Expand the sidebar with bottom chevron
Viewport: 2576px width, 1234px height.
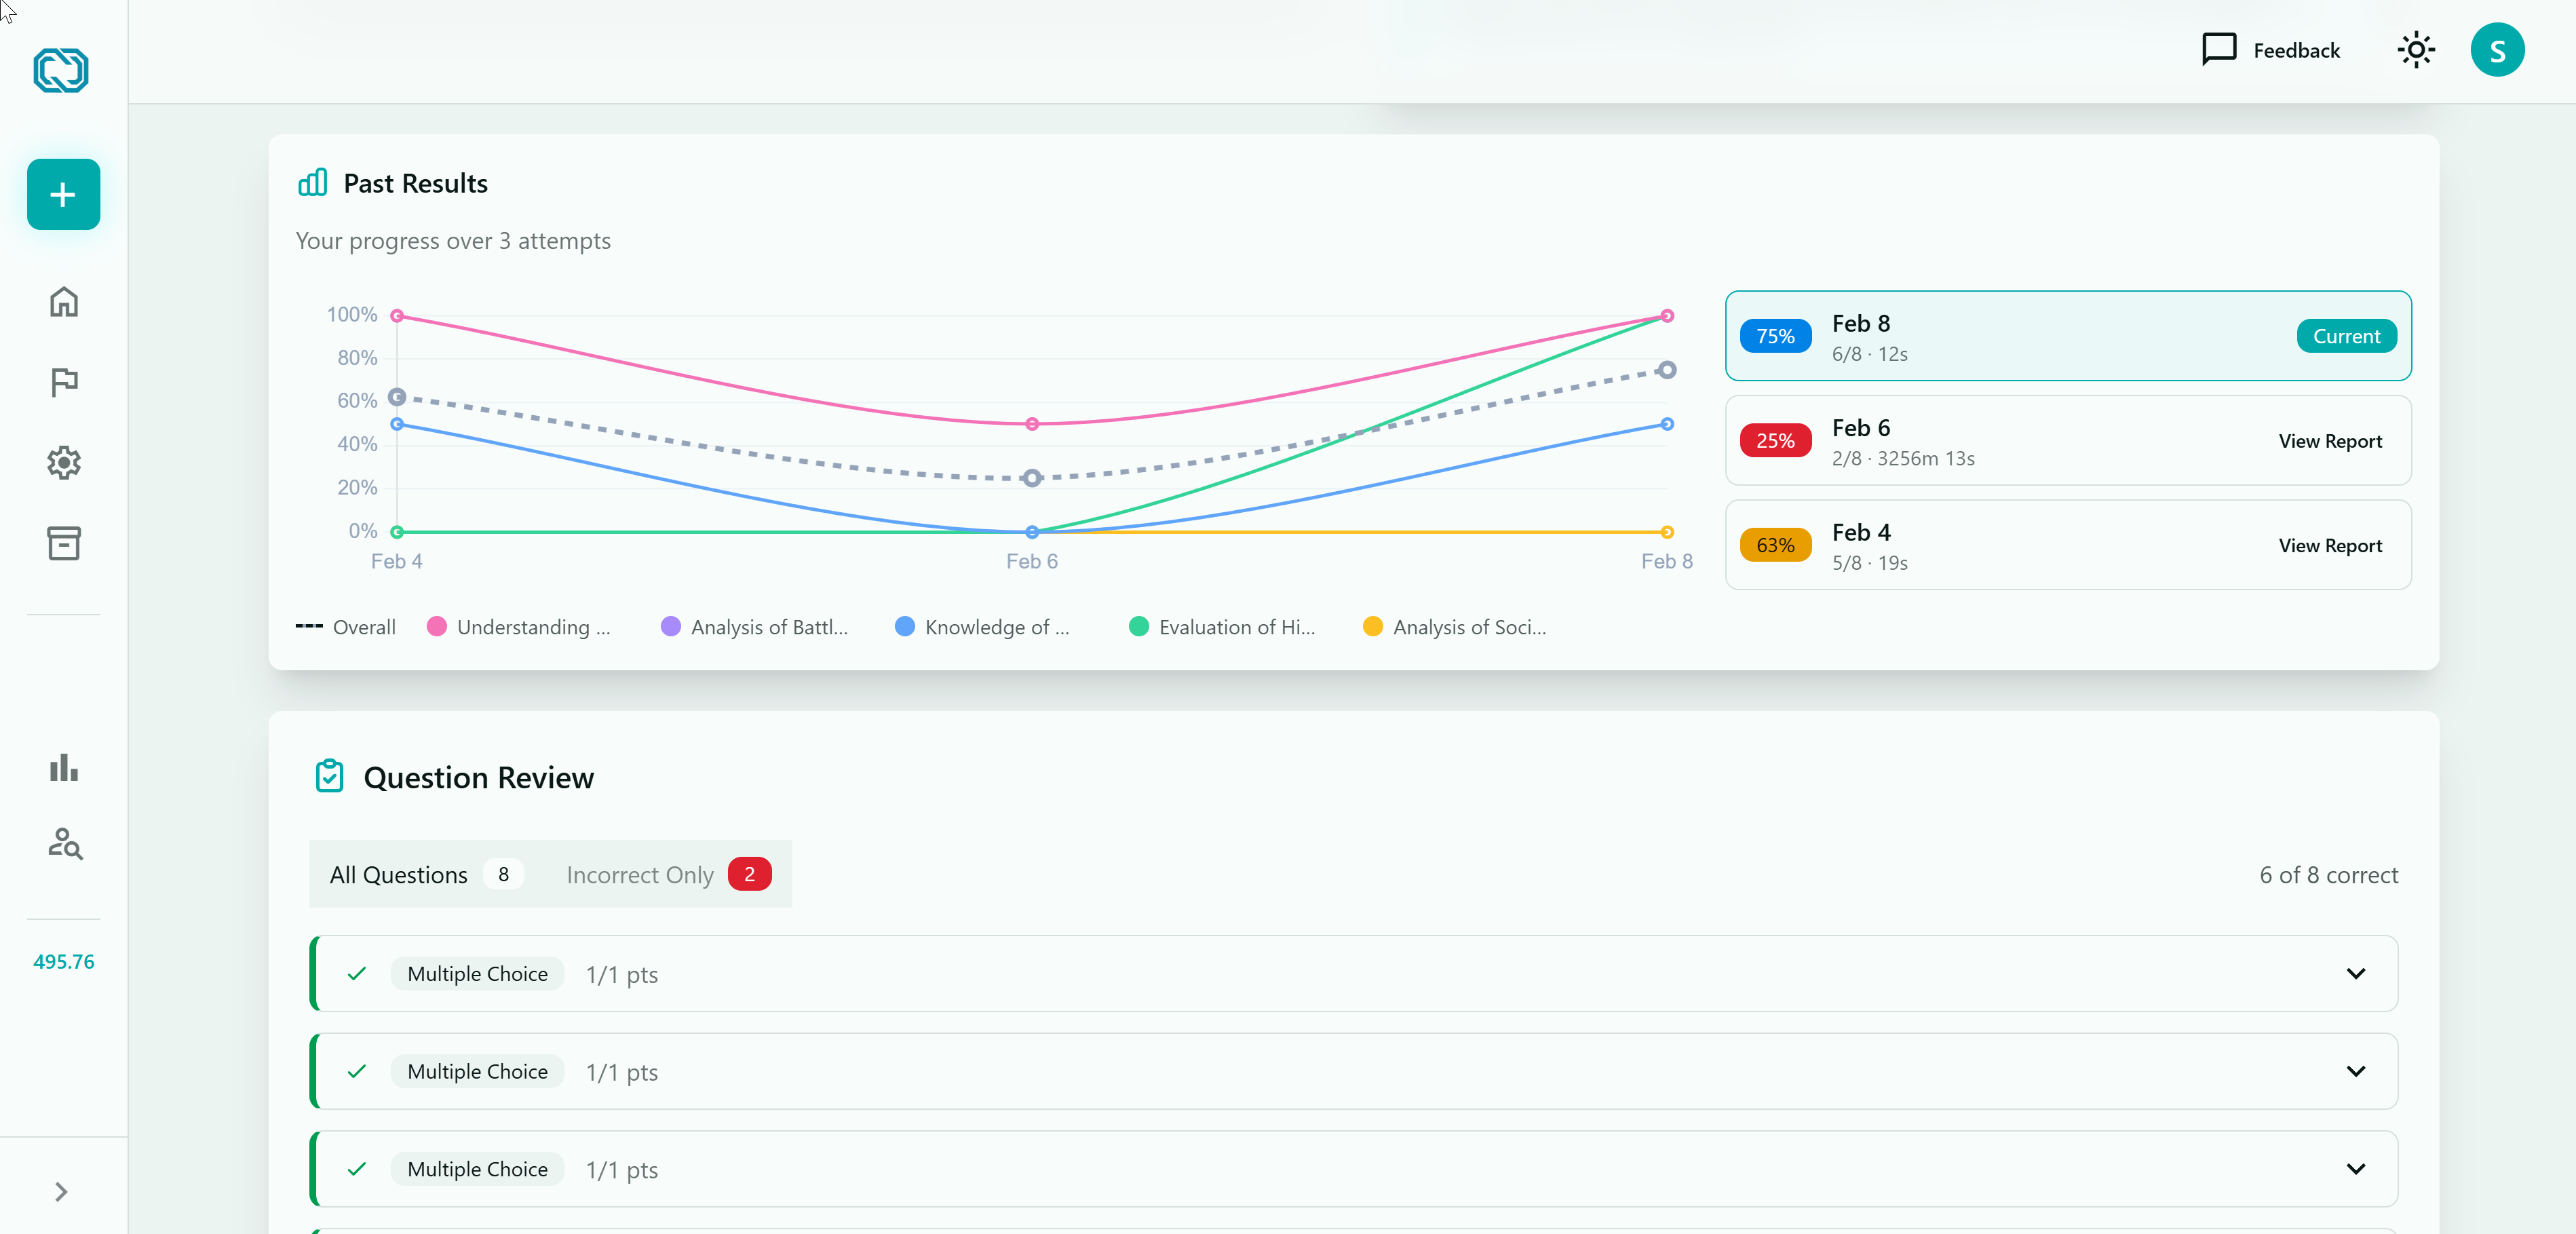[x=61, y=1192]
